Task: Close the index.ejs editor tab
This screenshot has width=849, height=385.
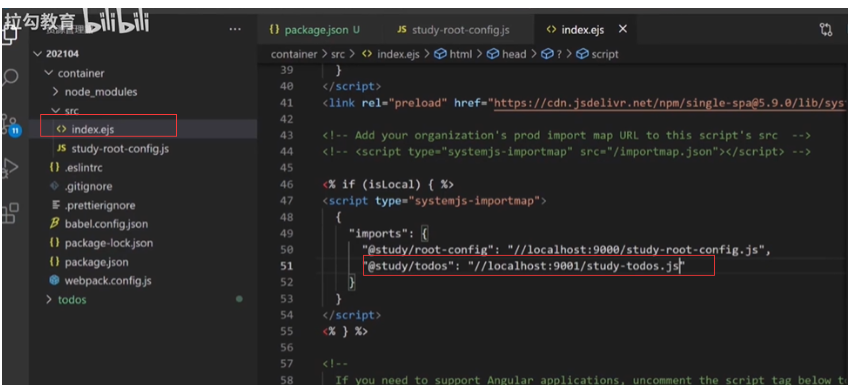Action: pos(623,29)
